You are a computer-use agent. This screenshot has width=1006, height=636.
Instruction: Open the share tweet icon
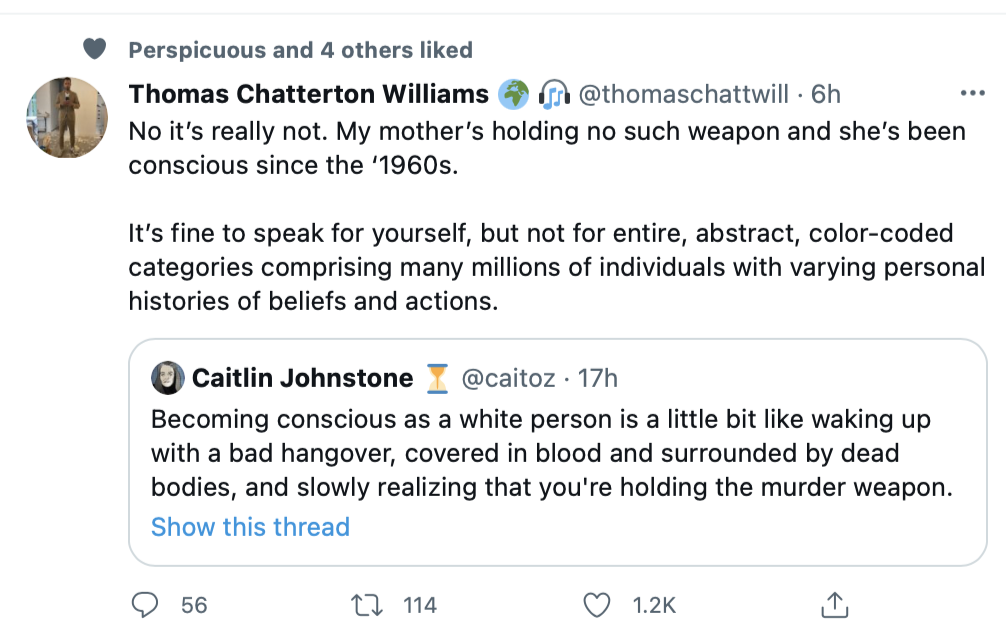(835, 605)
